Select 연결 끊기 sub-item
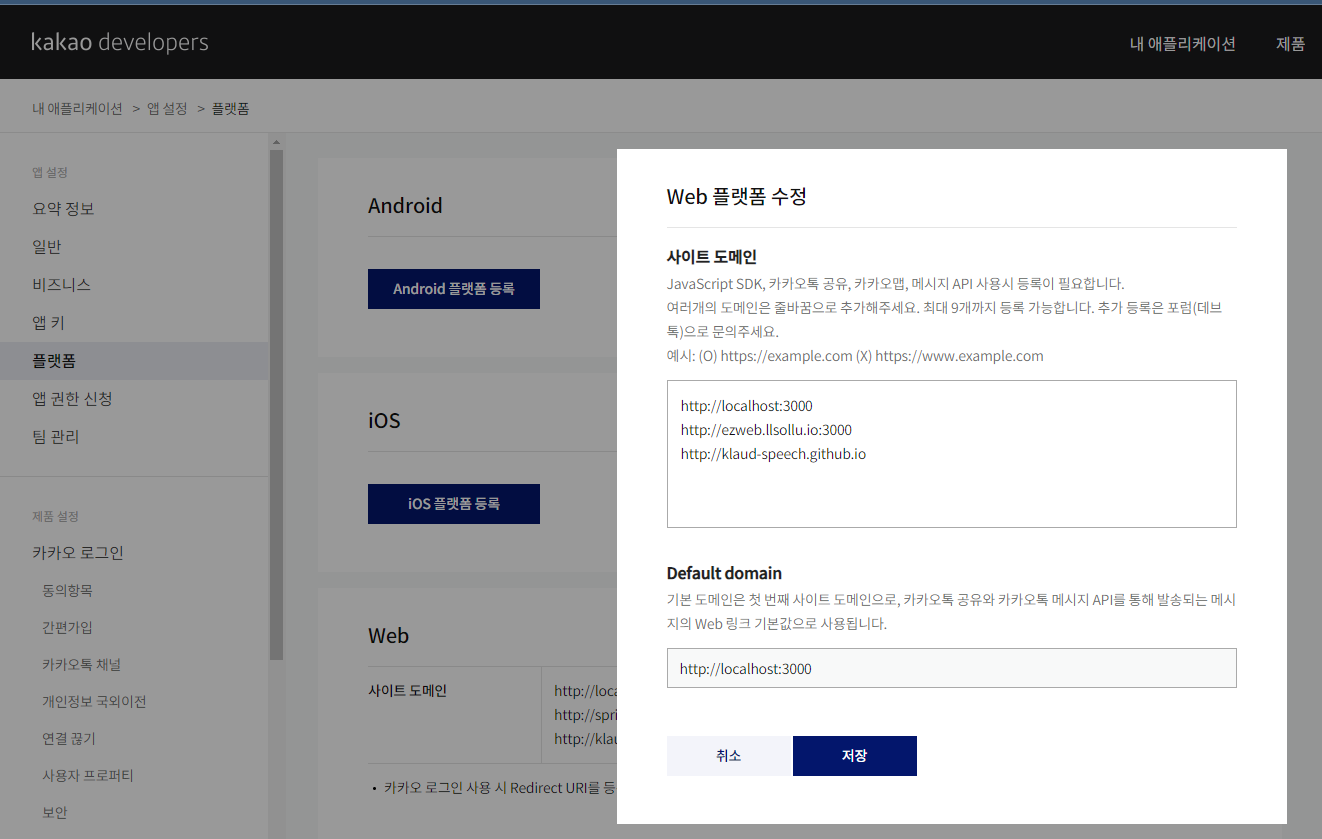The width and height of the screenshot is (1322, 839). point(69,739)
